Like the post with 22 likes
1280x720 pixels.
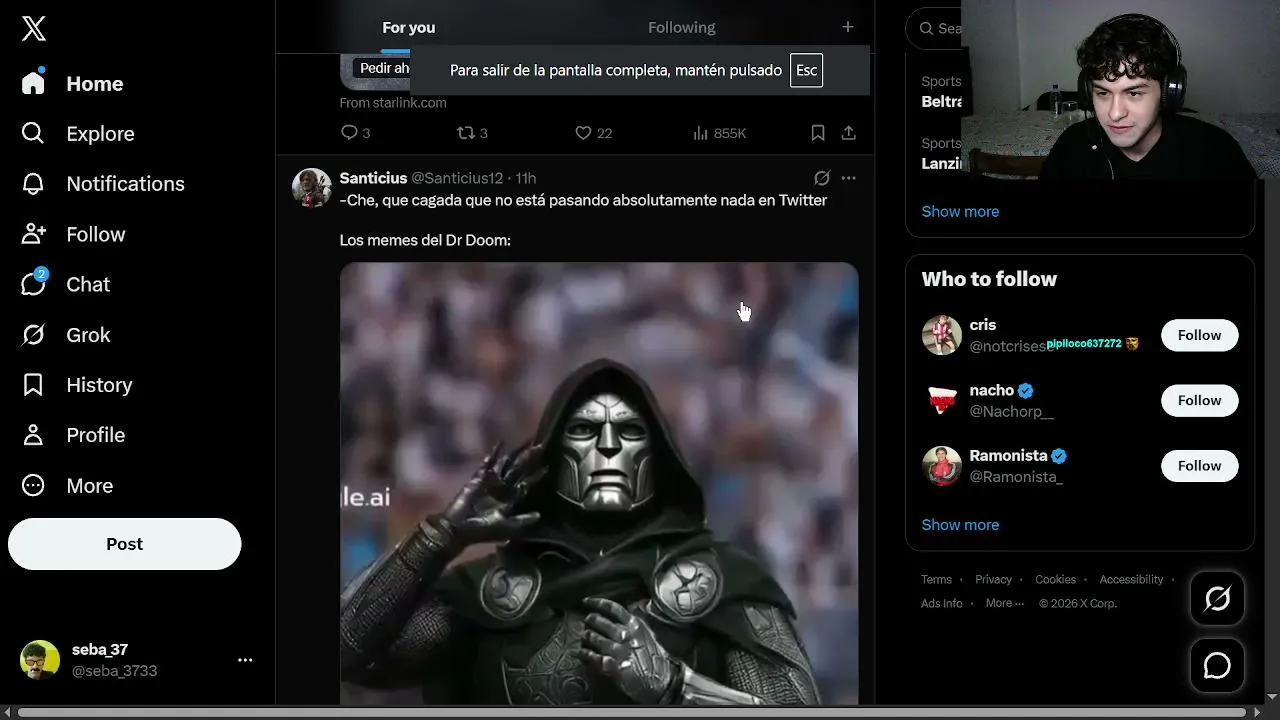click(593, 133)
